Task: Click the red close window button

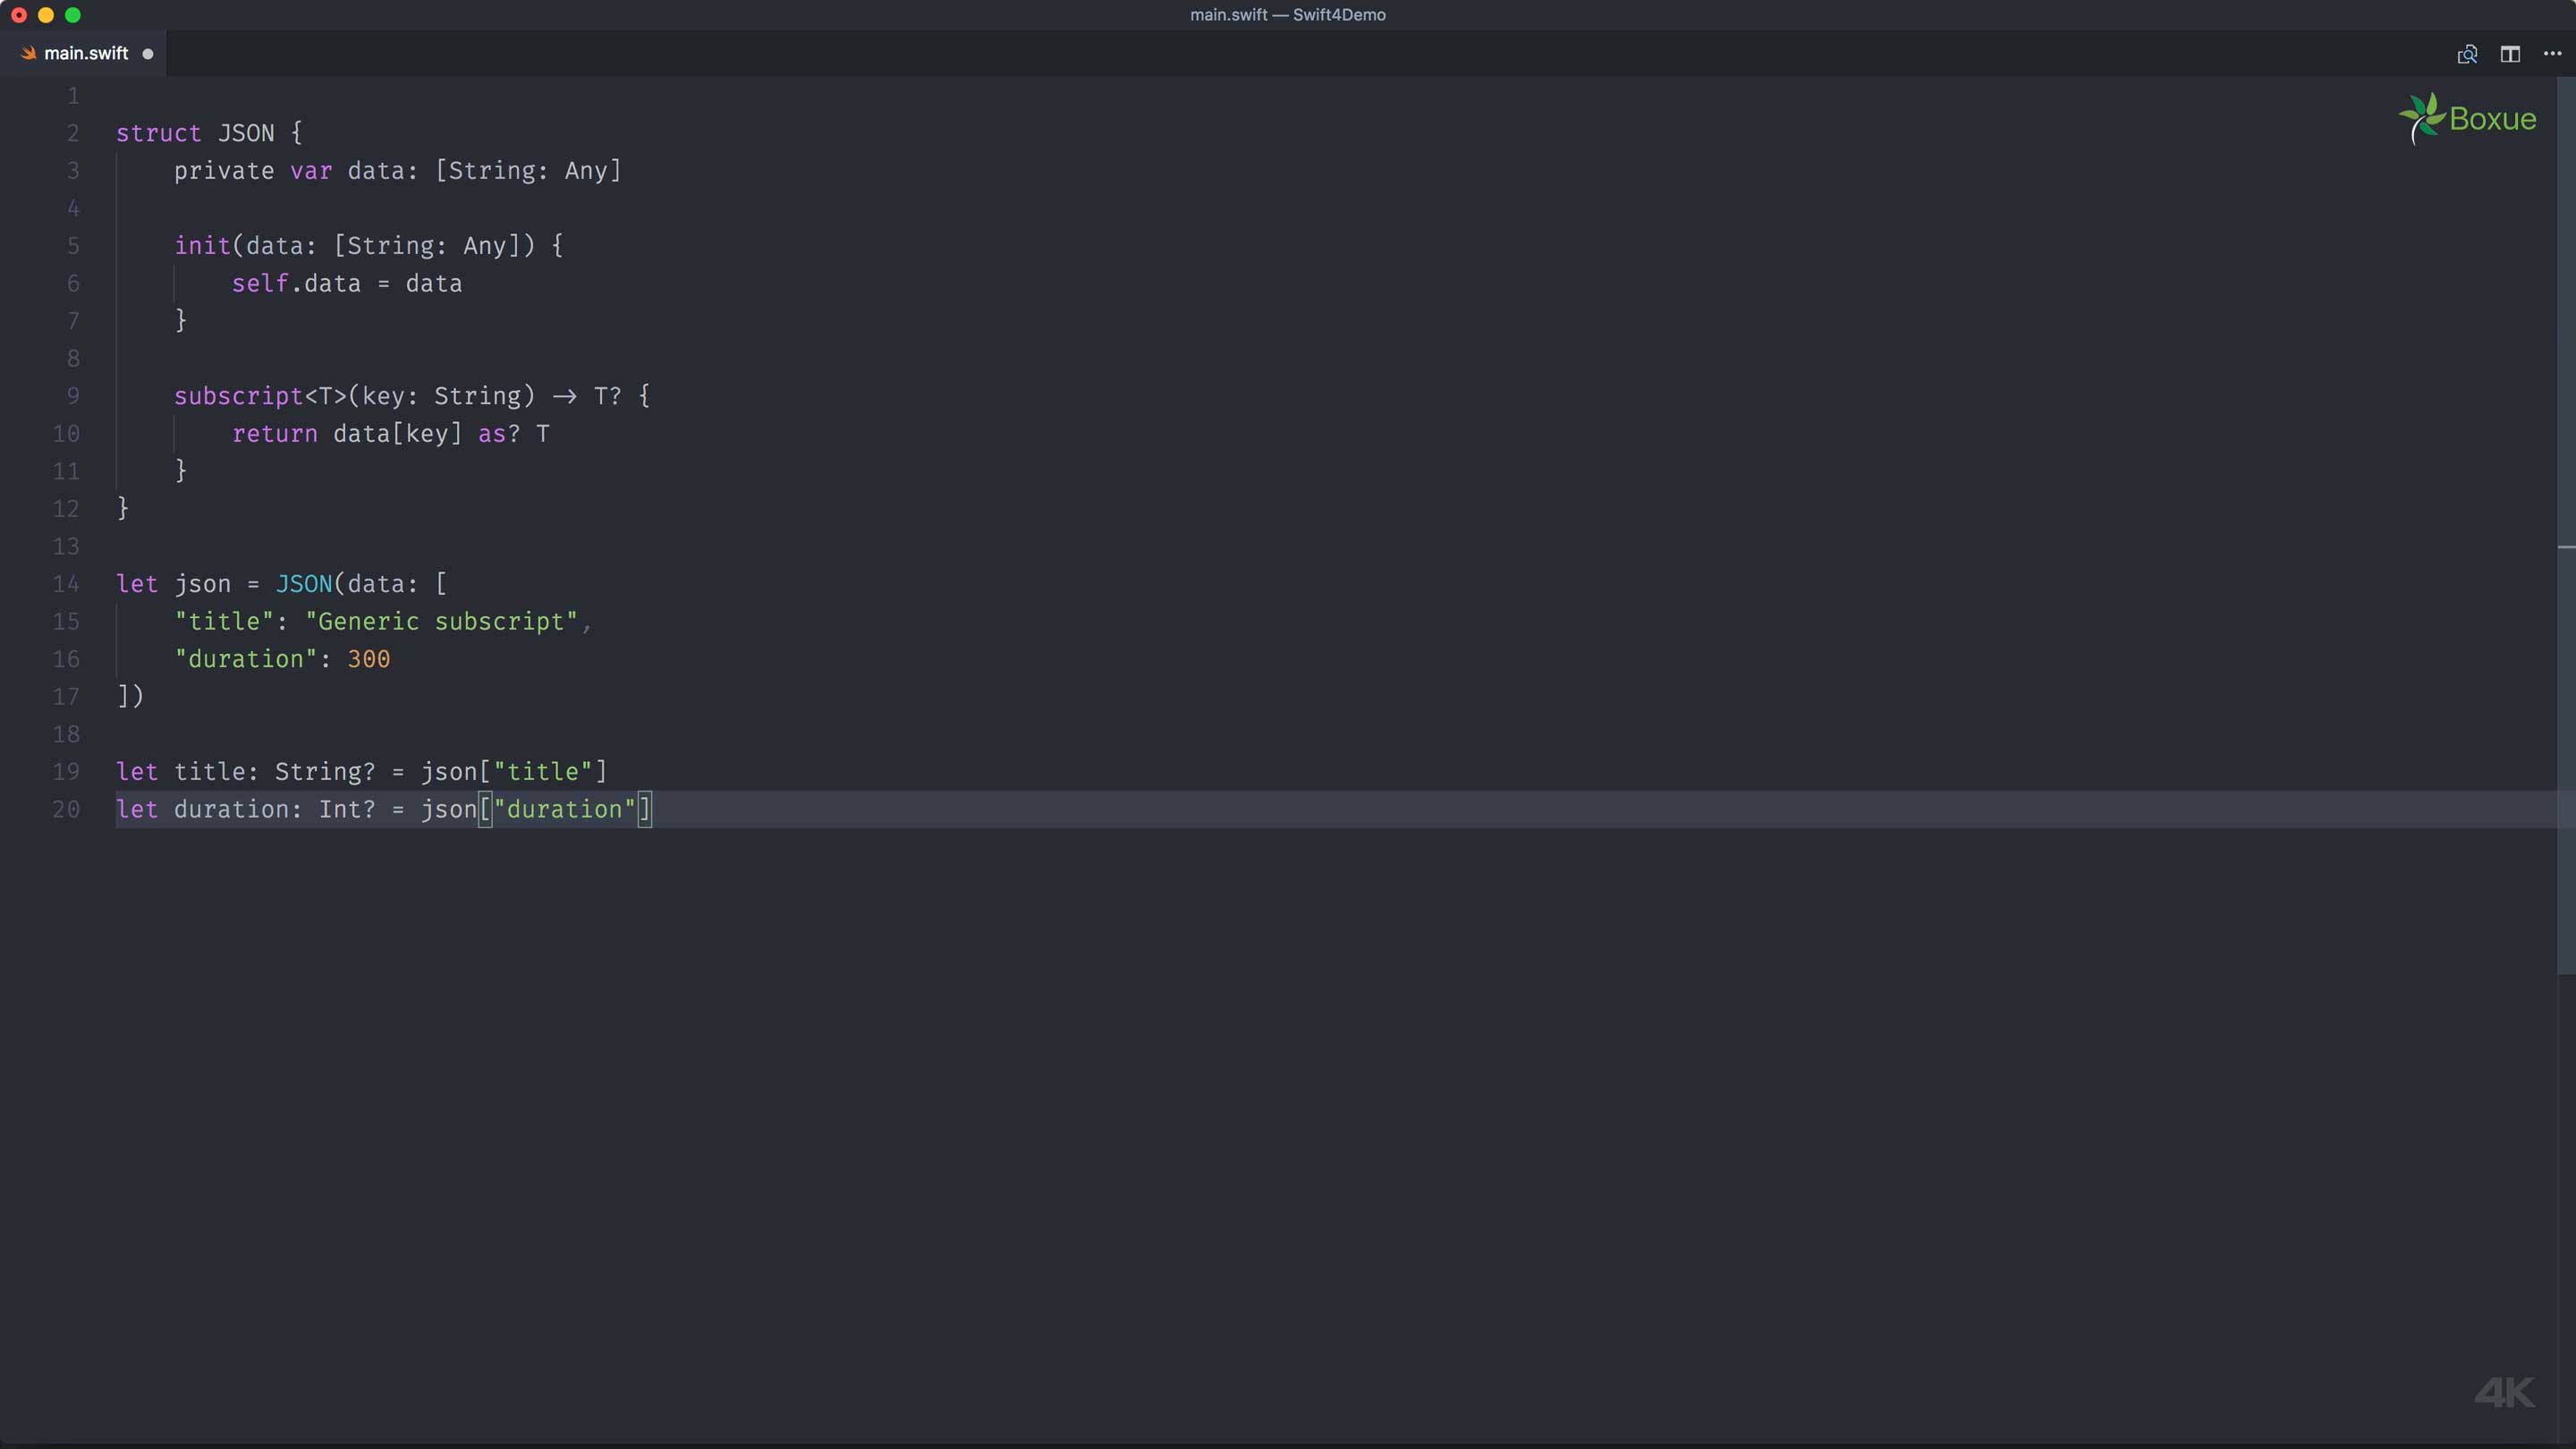Action: [x=19, y=15]
